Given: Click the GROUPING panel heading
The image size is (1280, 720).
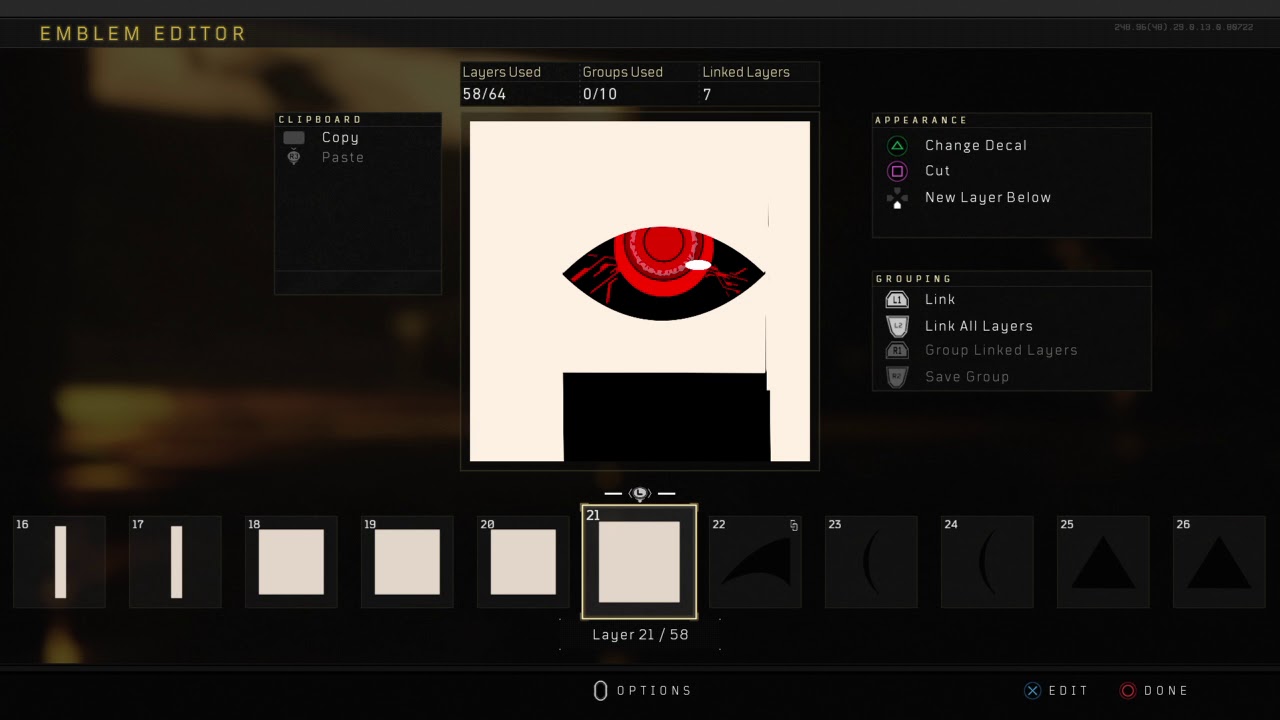Looking at the screenshot, I should [x=914, y=279].
